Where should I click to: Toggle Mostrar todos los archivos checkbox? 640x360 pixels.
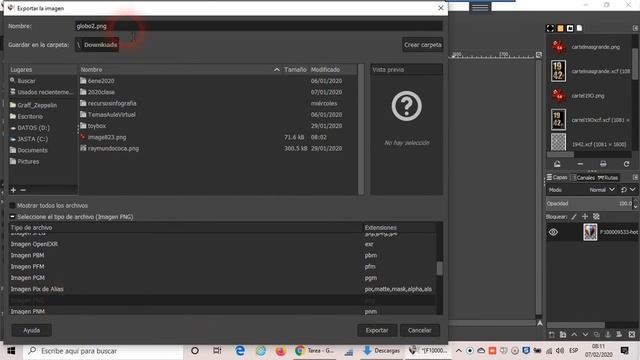(13, 205)
